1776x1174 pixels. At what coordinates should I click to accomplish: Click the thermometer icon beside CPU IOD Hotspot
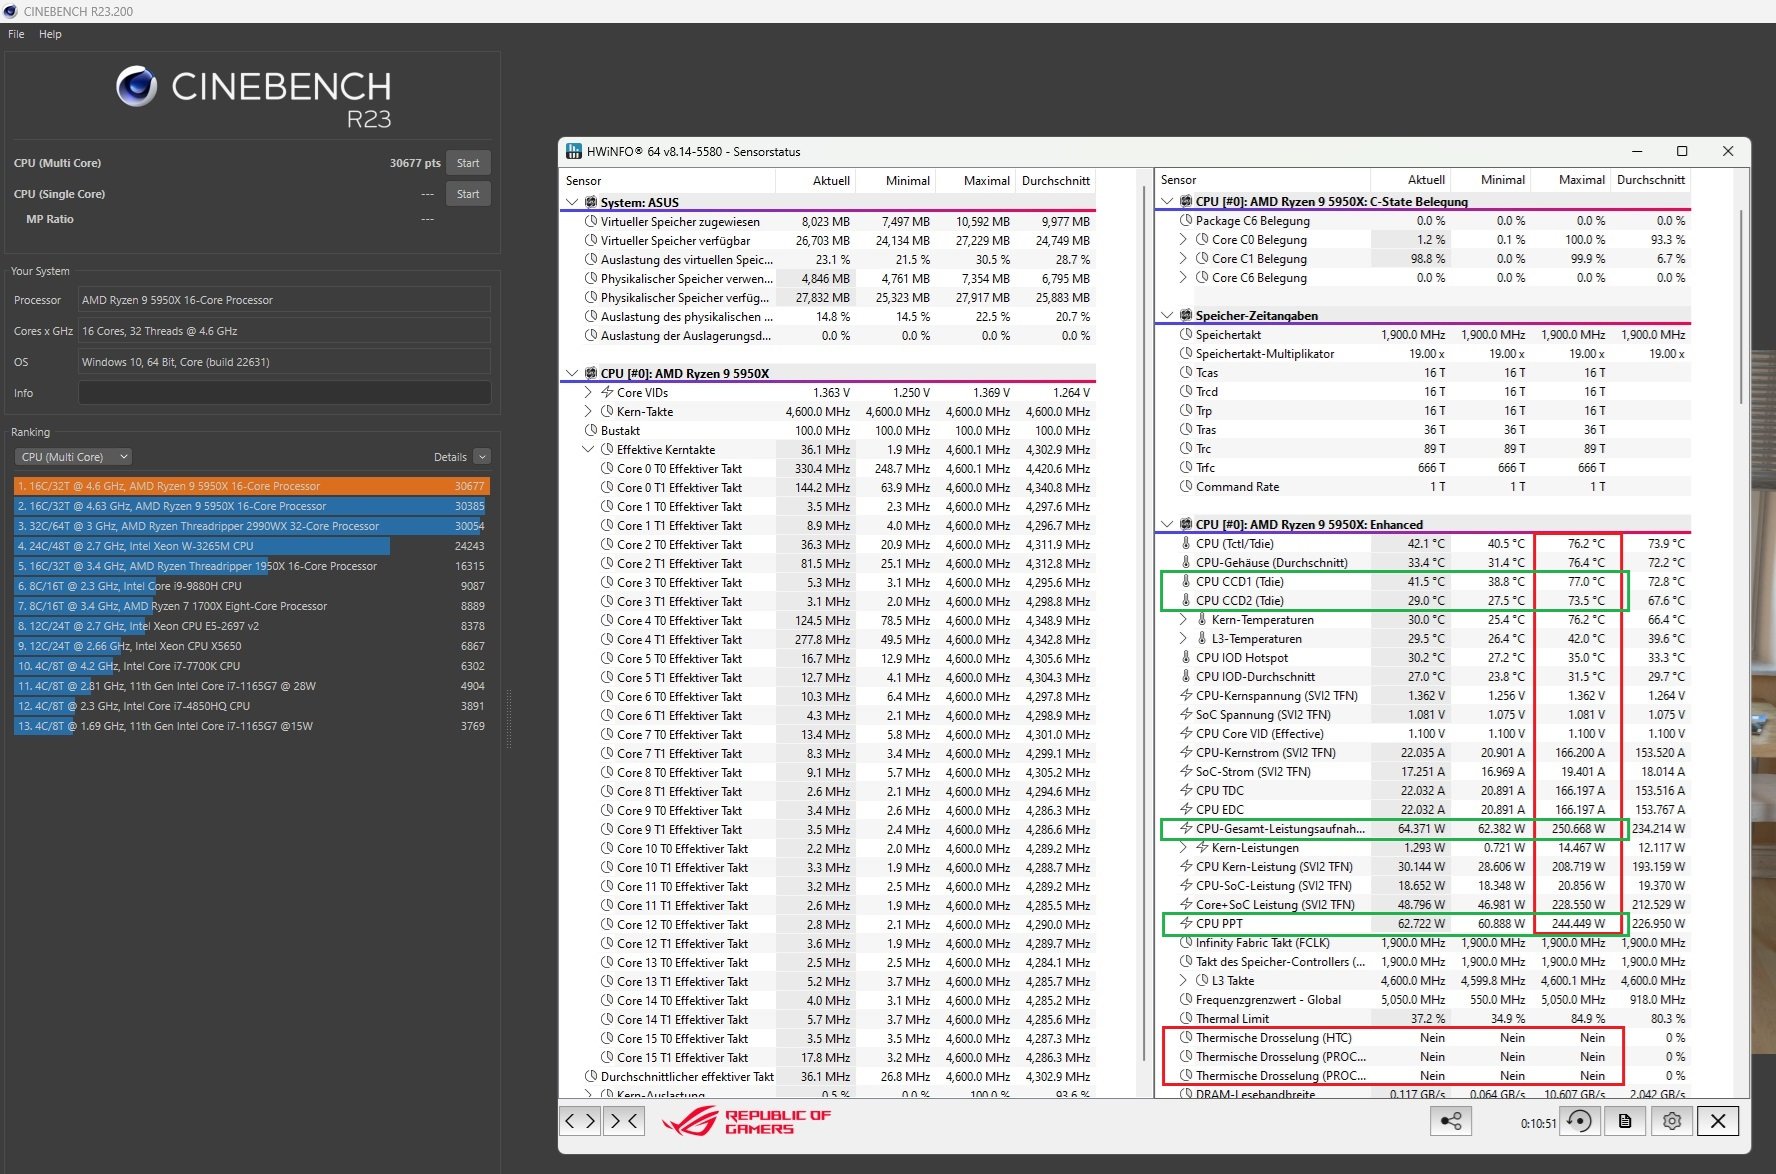pos(1186,657)
